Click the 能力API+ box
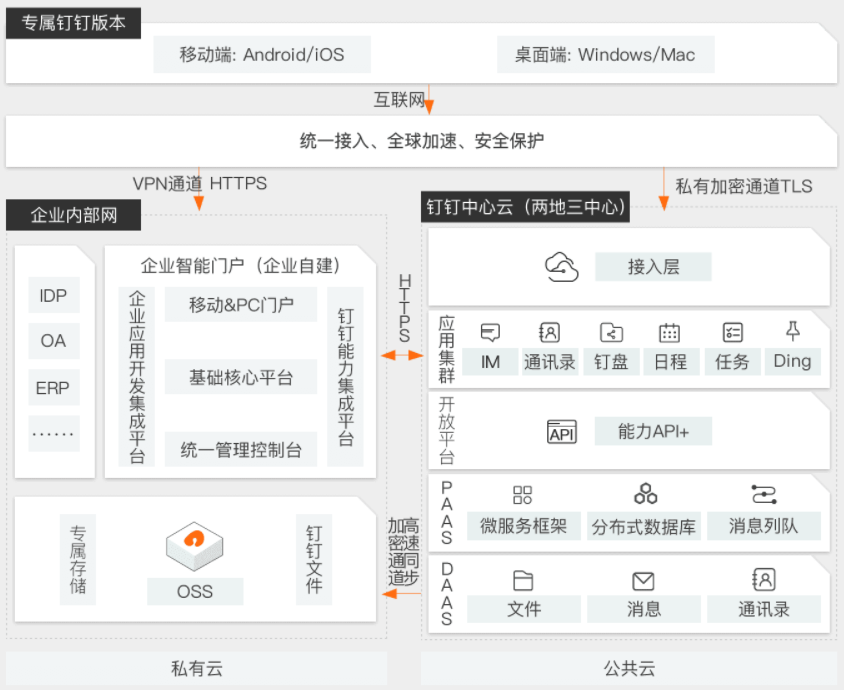This screenshot has height=690, width=844. (x=653, y=432)
